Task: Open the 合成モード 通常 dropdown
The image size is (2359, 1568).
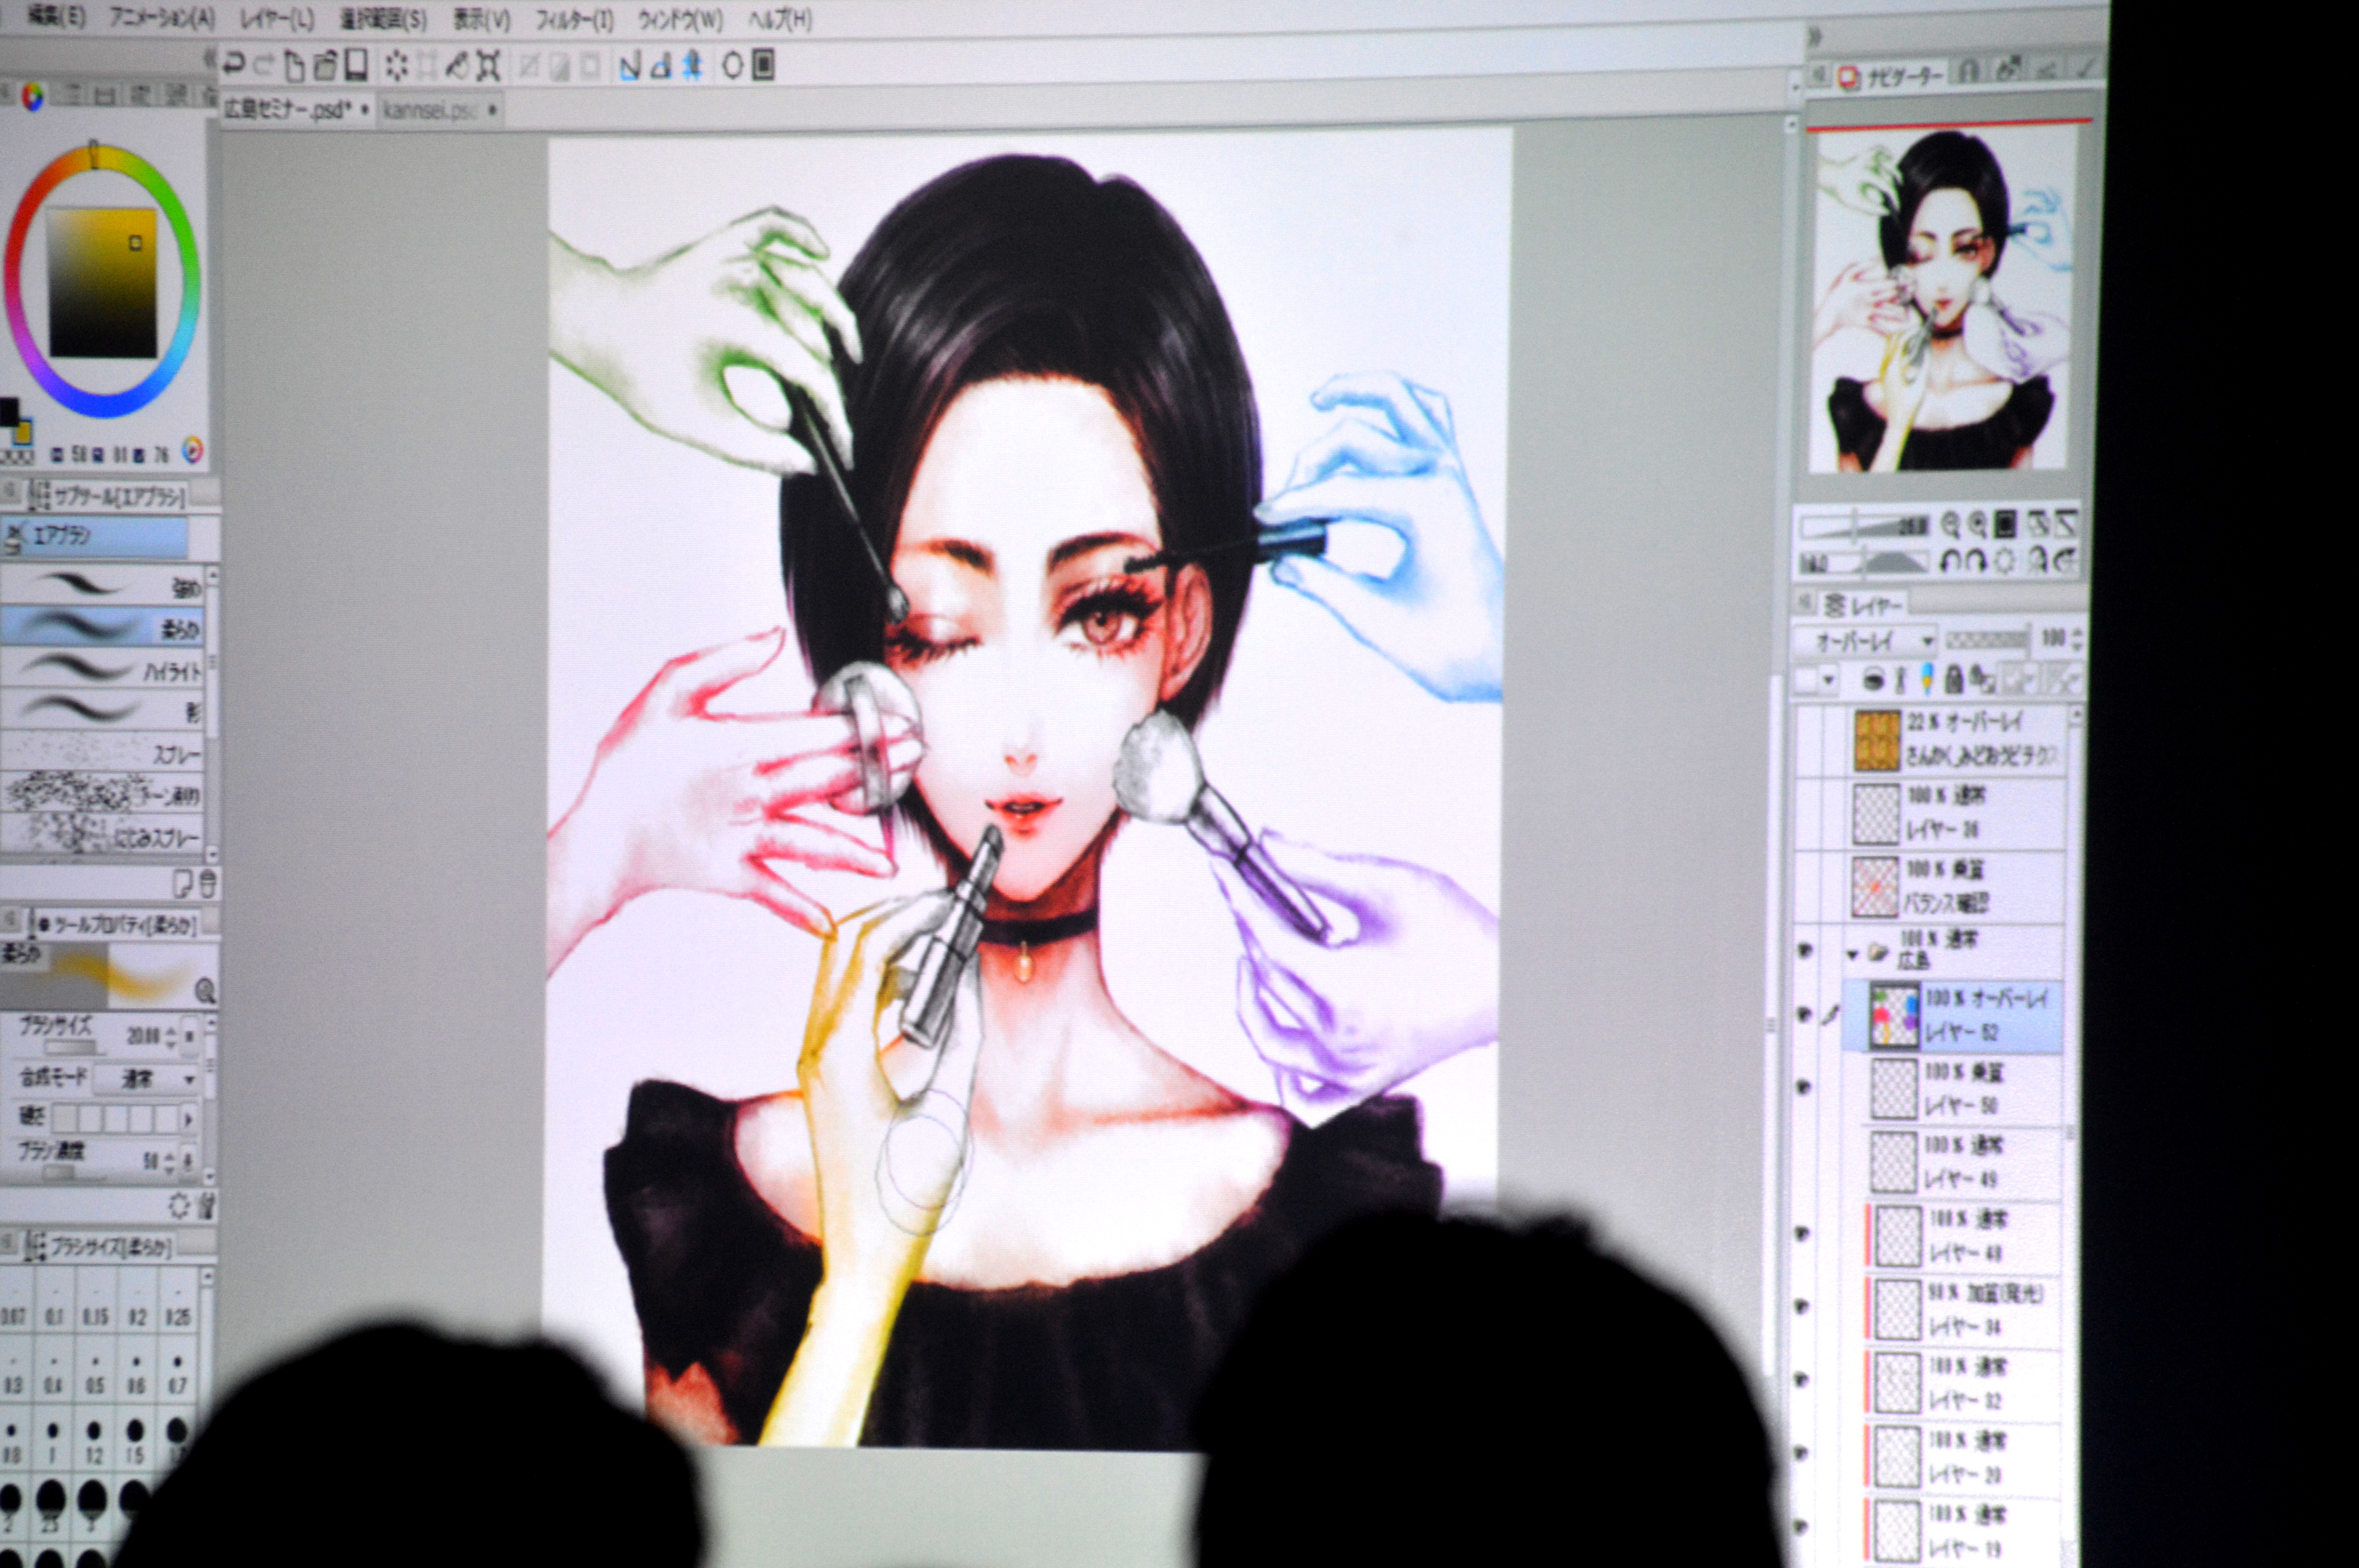Action: [146, 1080]
